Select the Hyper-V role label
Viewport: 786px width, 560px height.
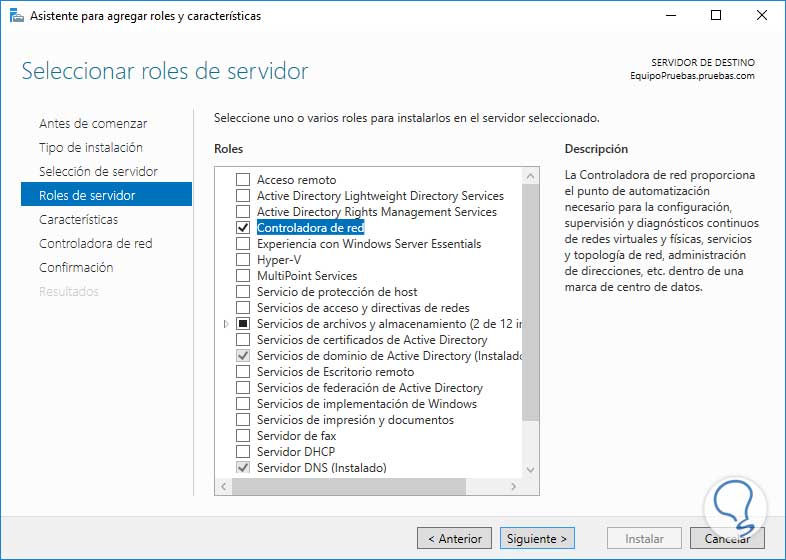click(x=279, y=260)
